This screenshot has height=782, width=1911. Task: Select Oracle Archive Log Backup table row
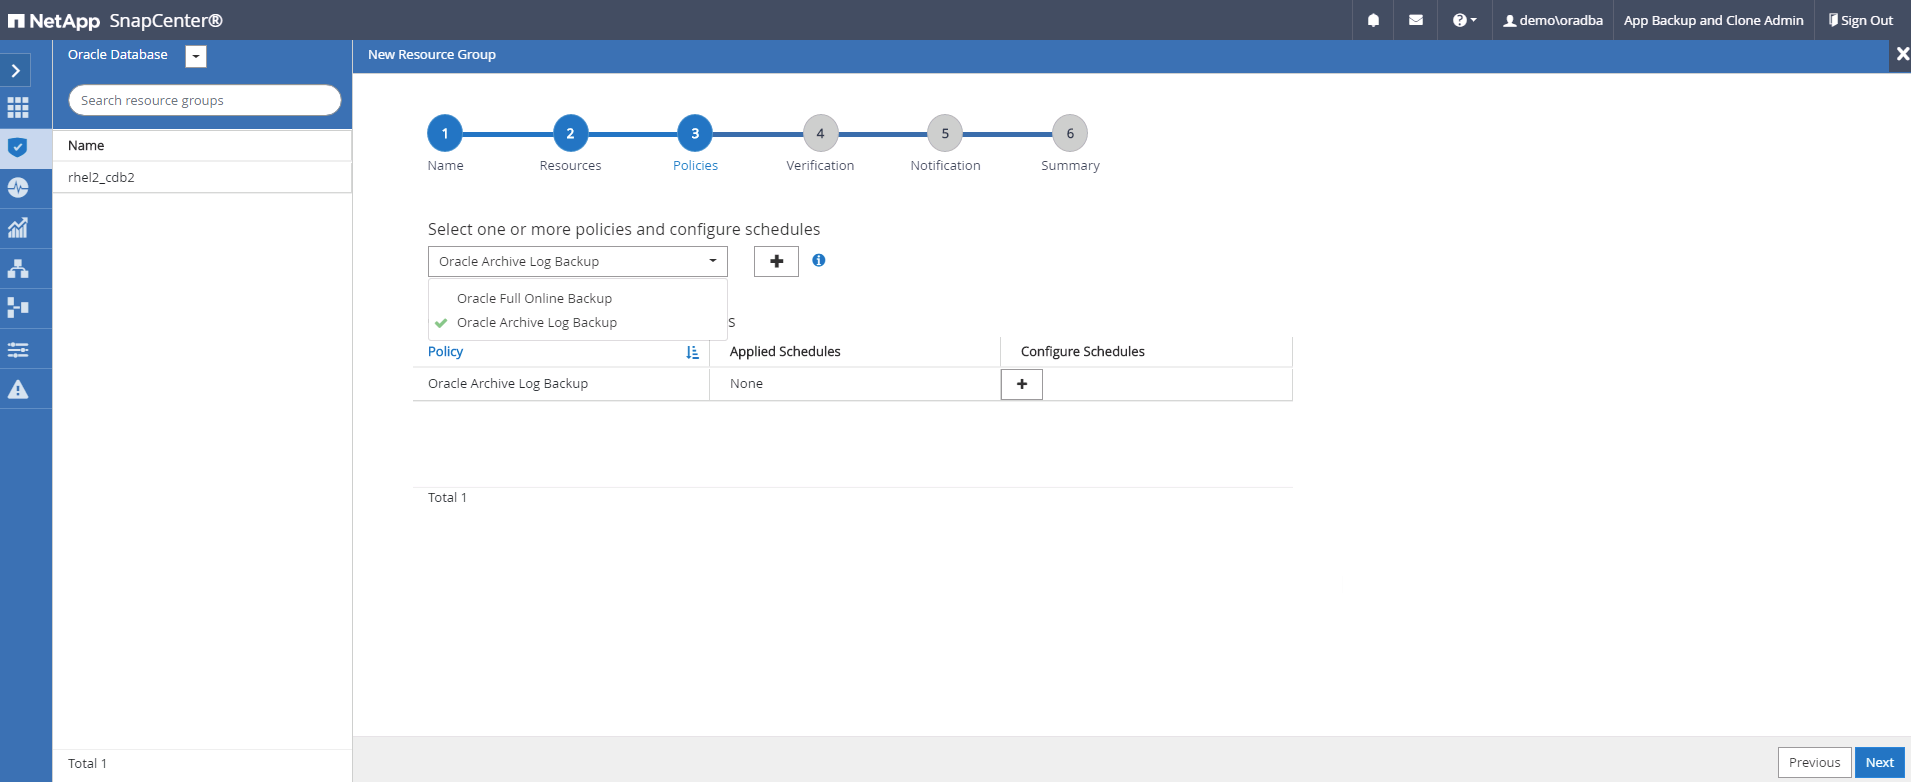[x=852, y=384]
